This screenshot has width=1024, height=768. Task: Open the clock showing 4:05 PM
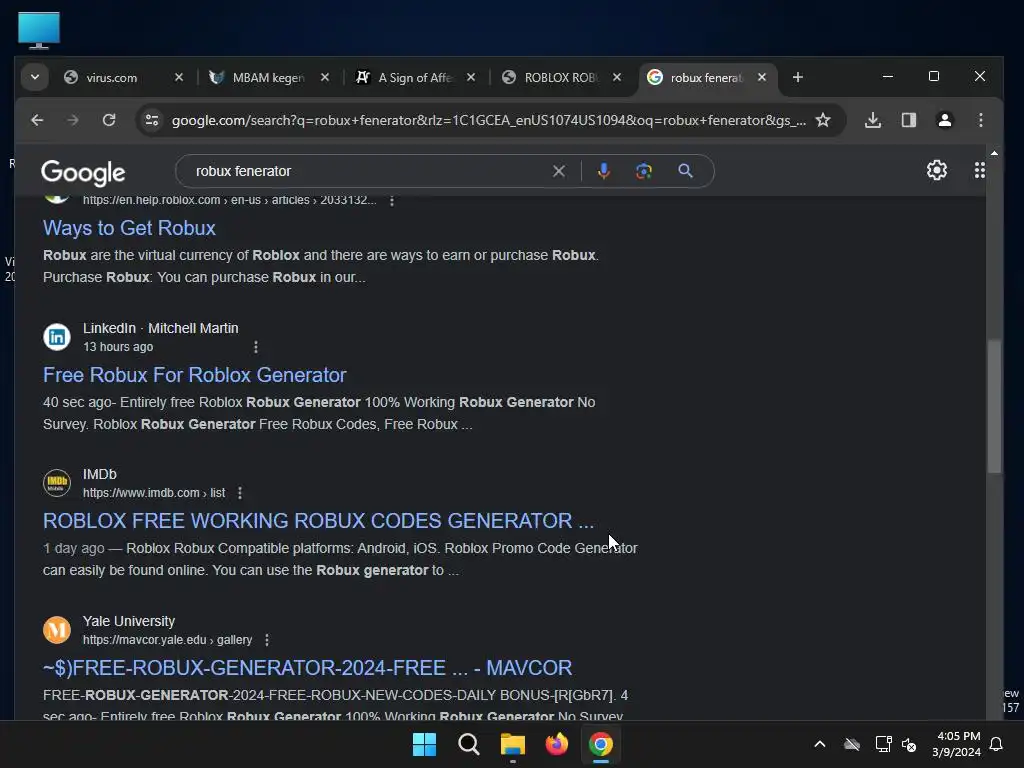(956, 744)
